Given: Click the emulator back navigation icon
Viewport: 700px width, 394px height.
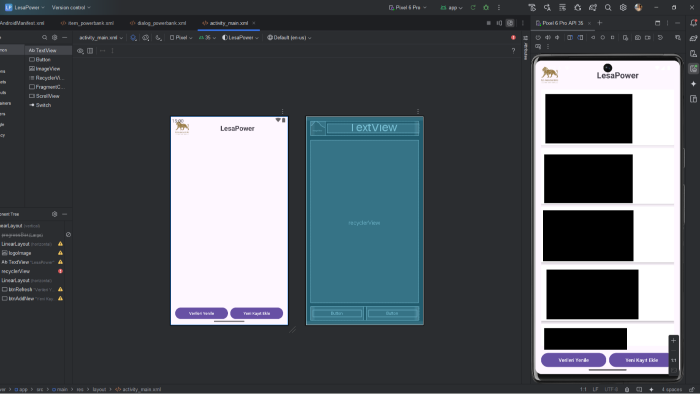Looking at the screenshot, I should tap(593, 38).
